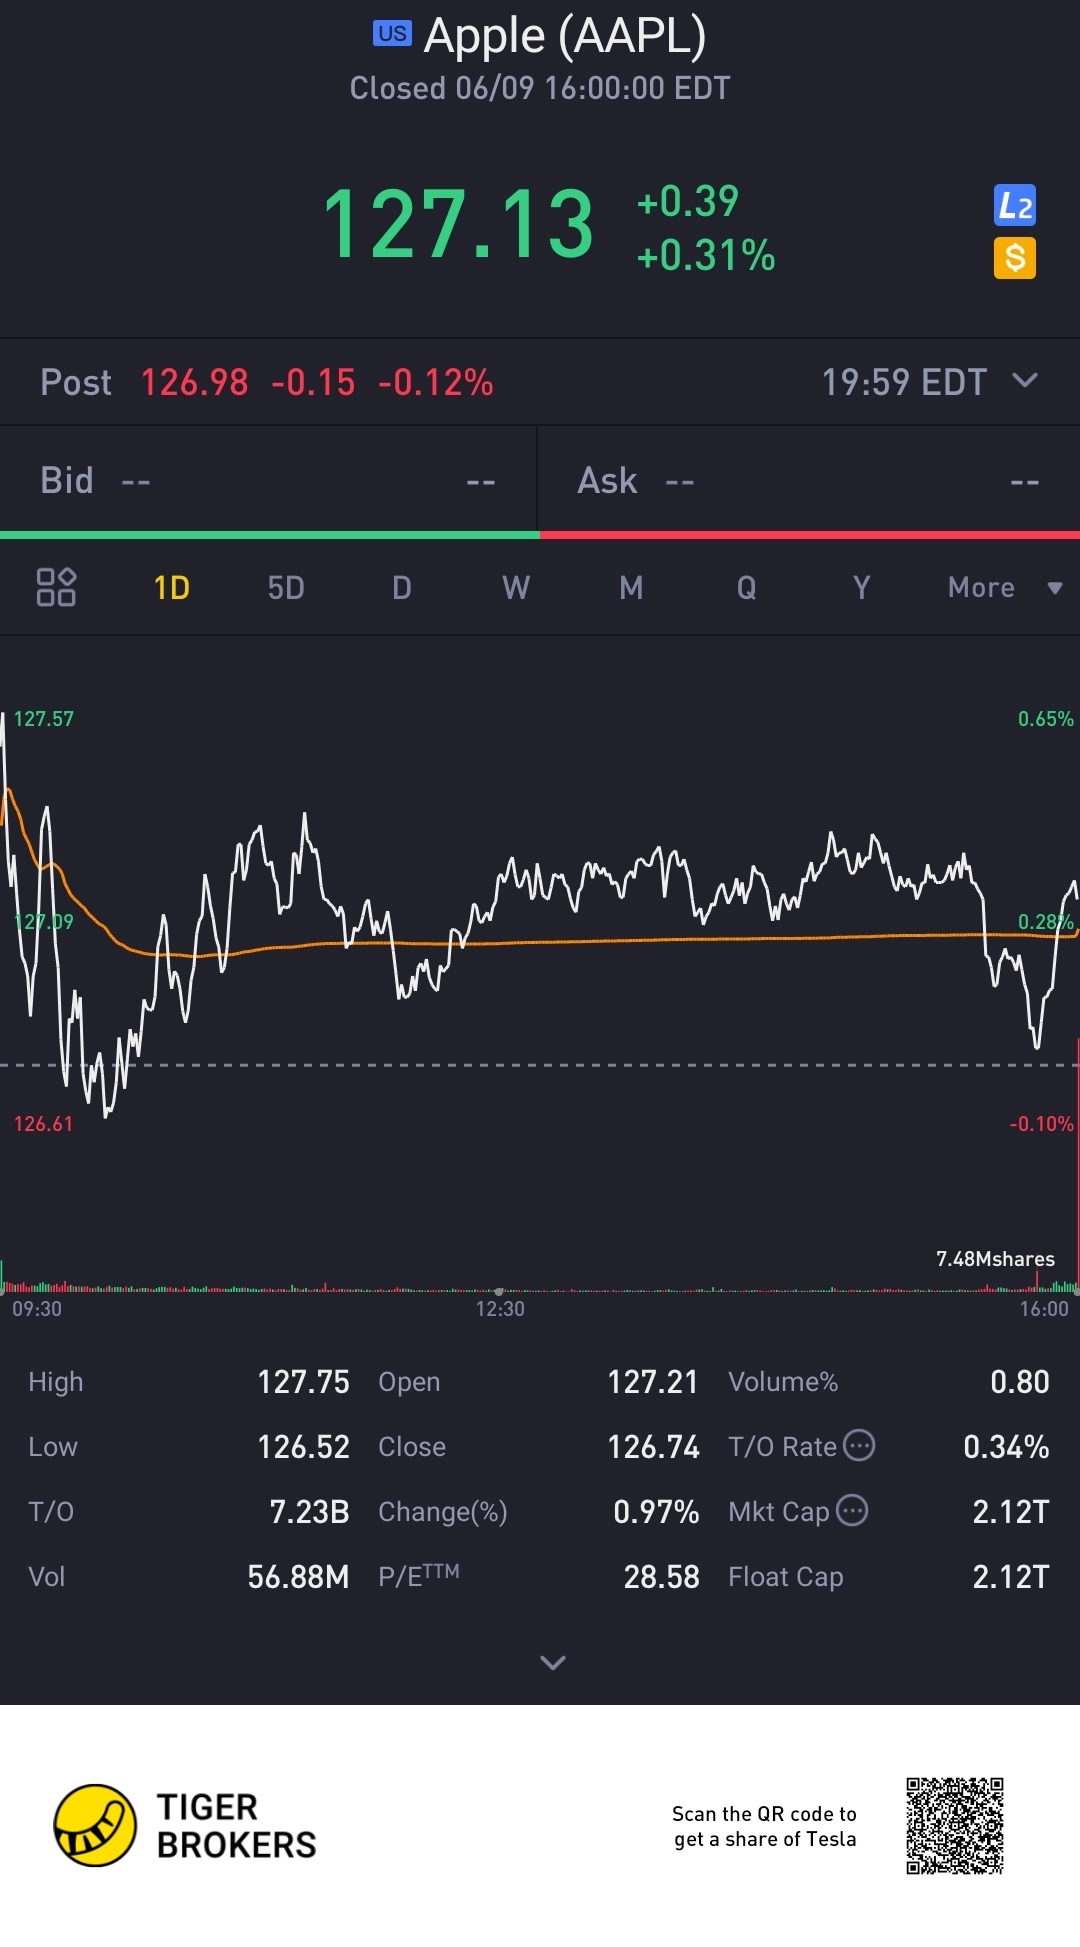Open the More timeframes dropdown
The width and height of the screenshot is (1080, 1947).
(1004, 587)
